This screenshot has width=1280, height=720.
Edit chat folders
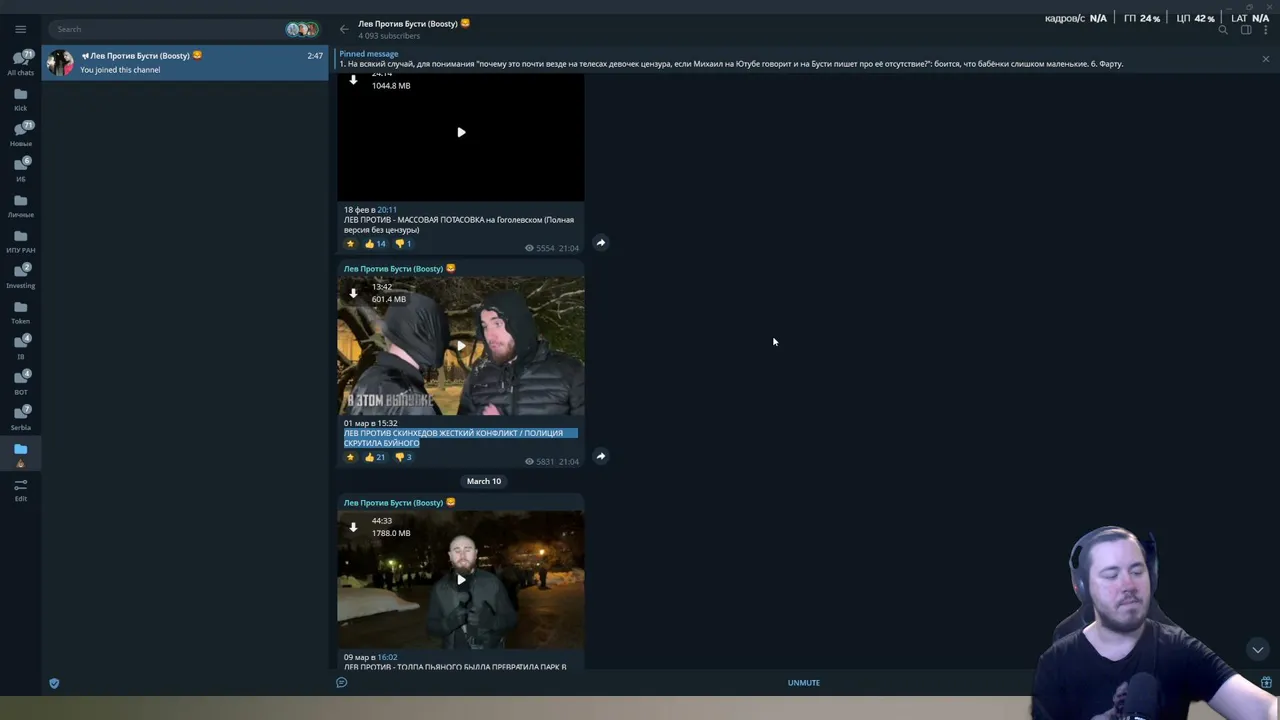point(21,490)
